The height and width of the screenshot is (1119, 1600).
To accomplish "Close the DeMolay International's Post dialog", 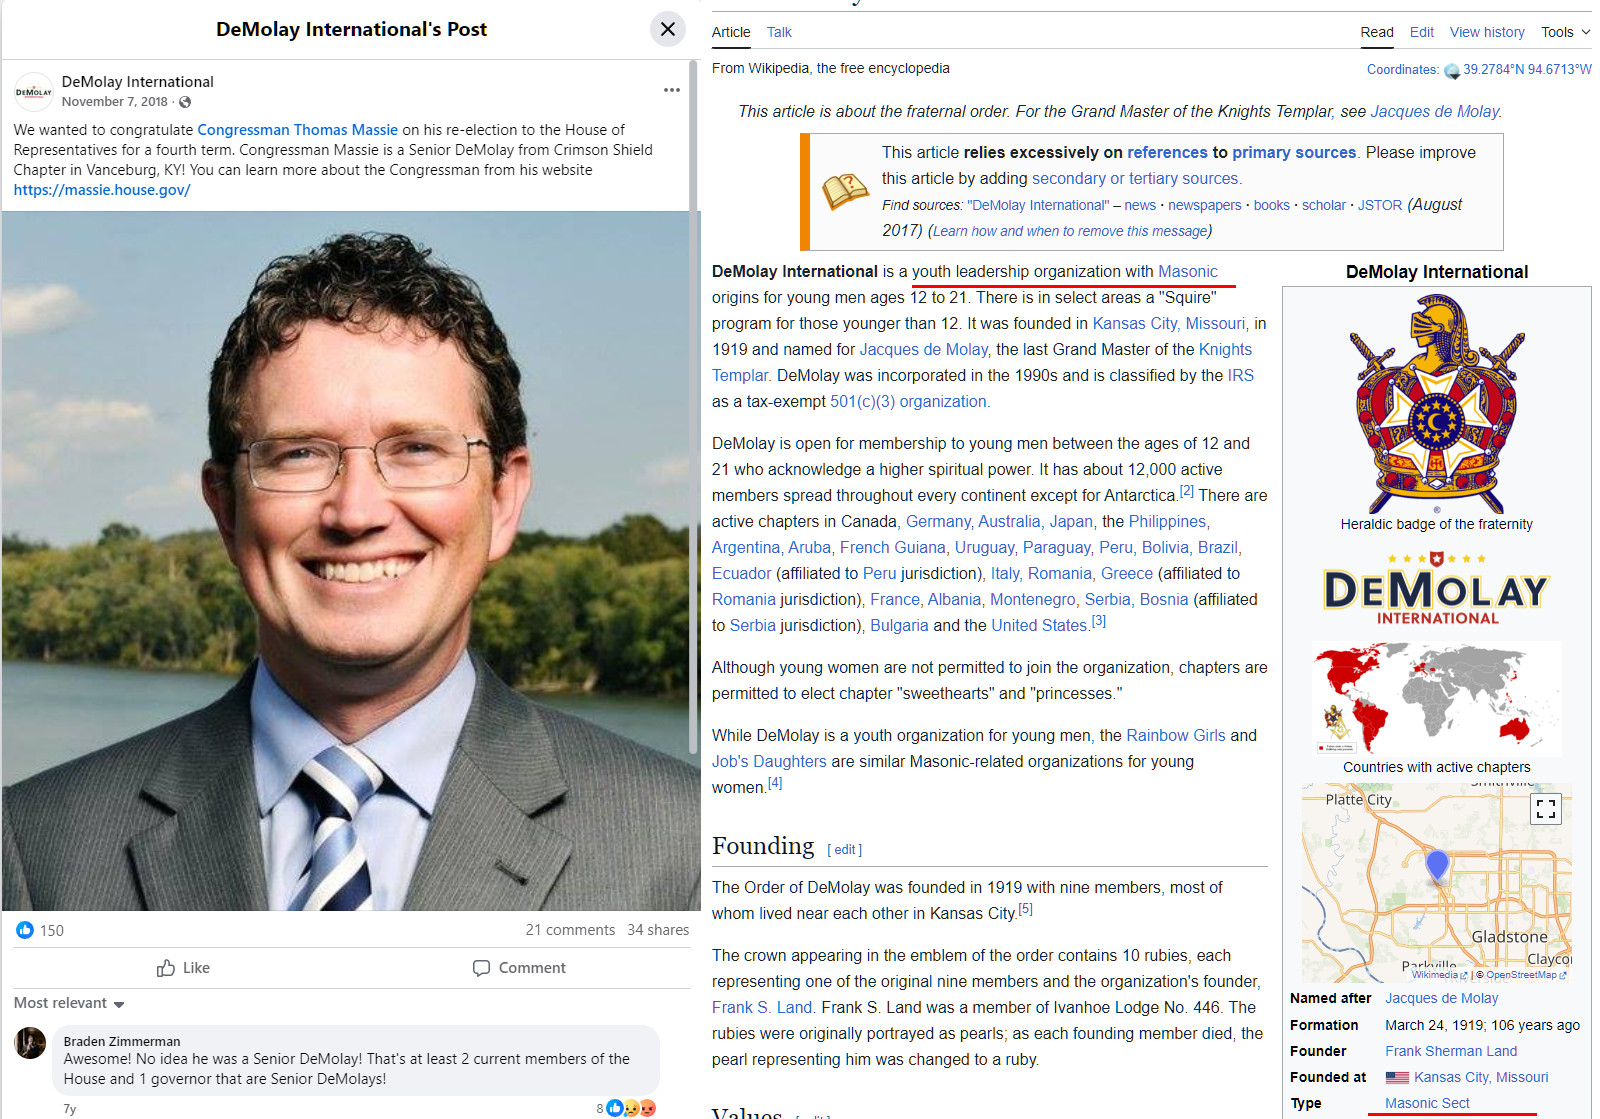I will pyautogui.click(x=668, y=29).
